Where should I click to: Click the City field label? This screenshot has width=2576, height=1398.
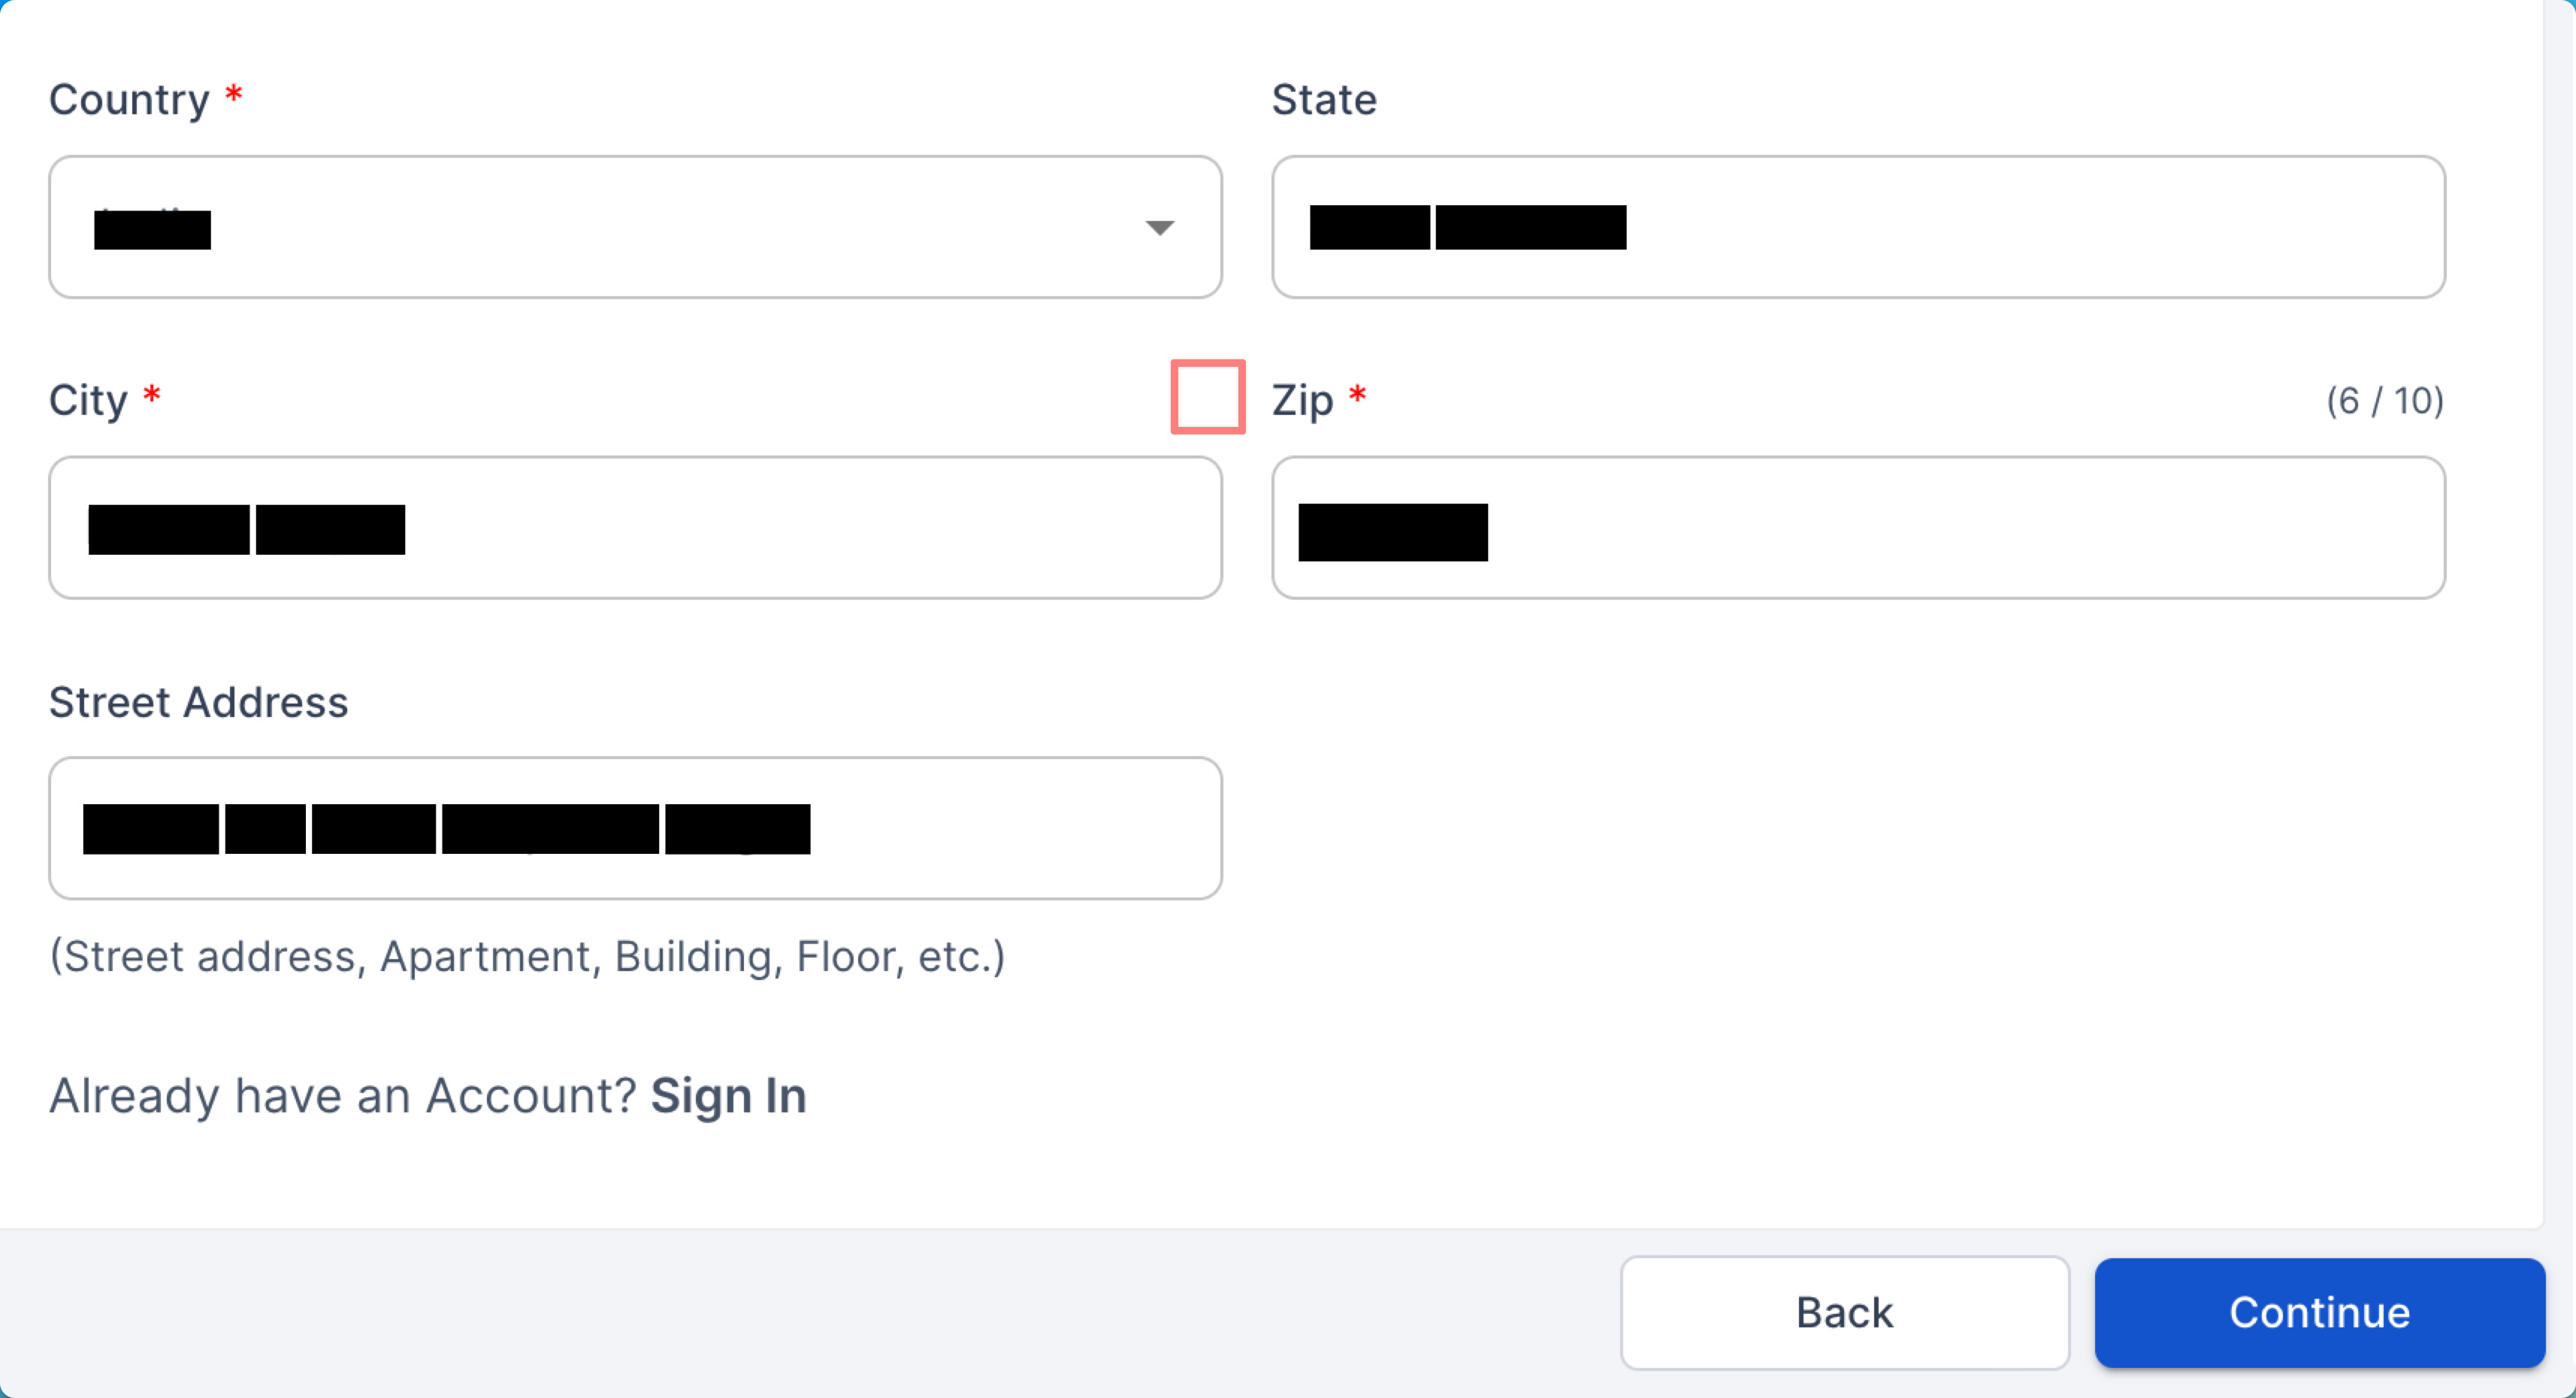tap(88, 400)
